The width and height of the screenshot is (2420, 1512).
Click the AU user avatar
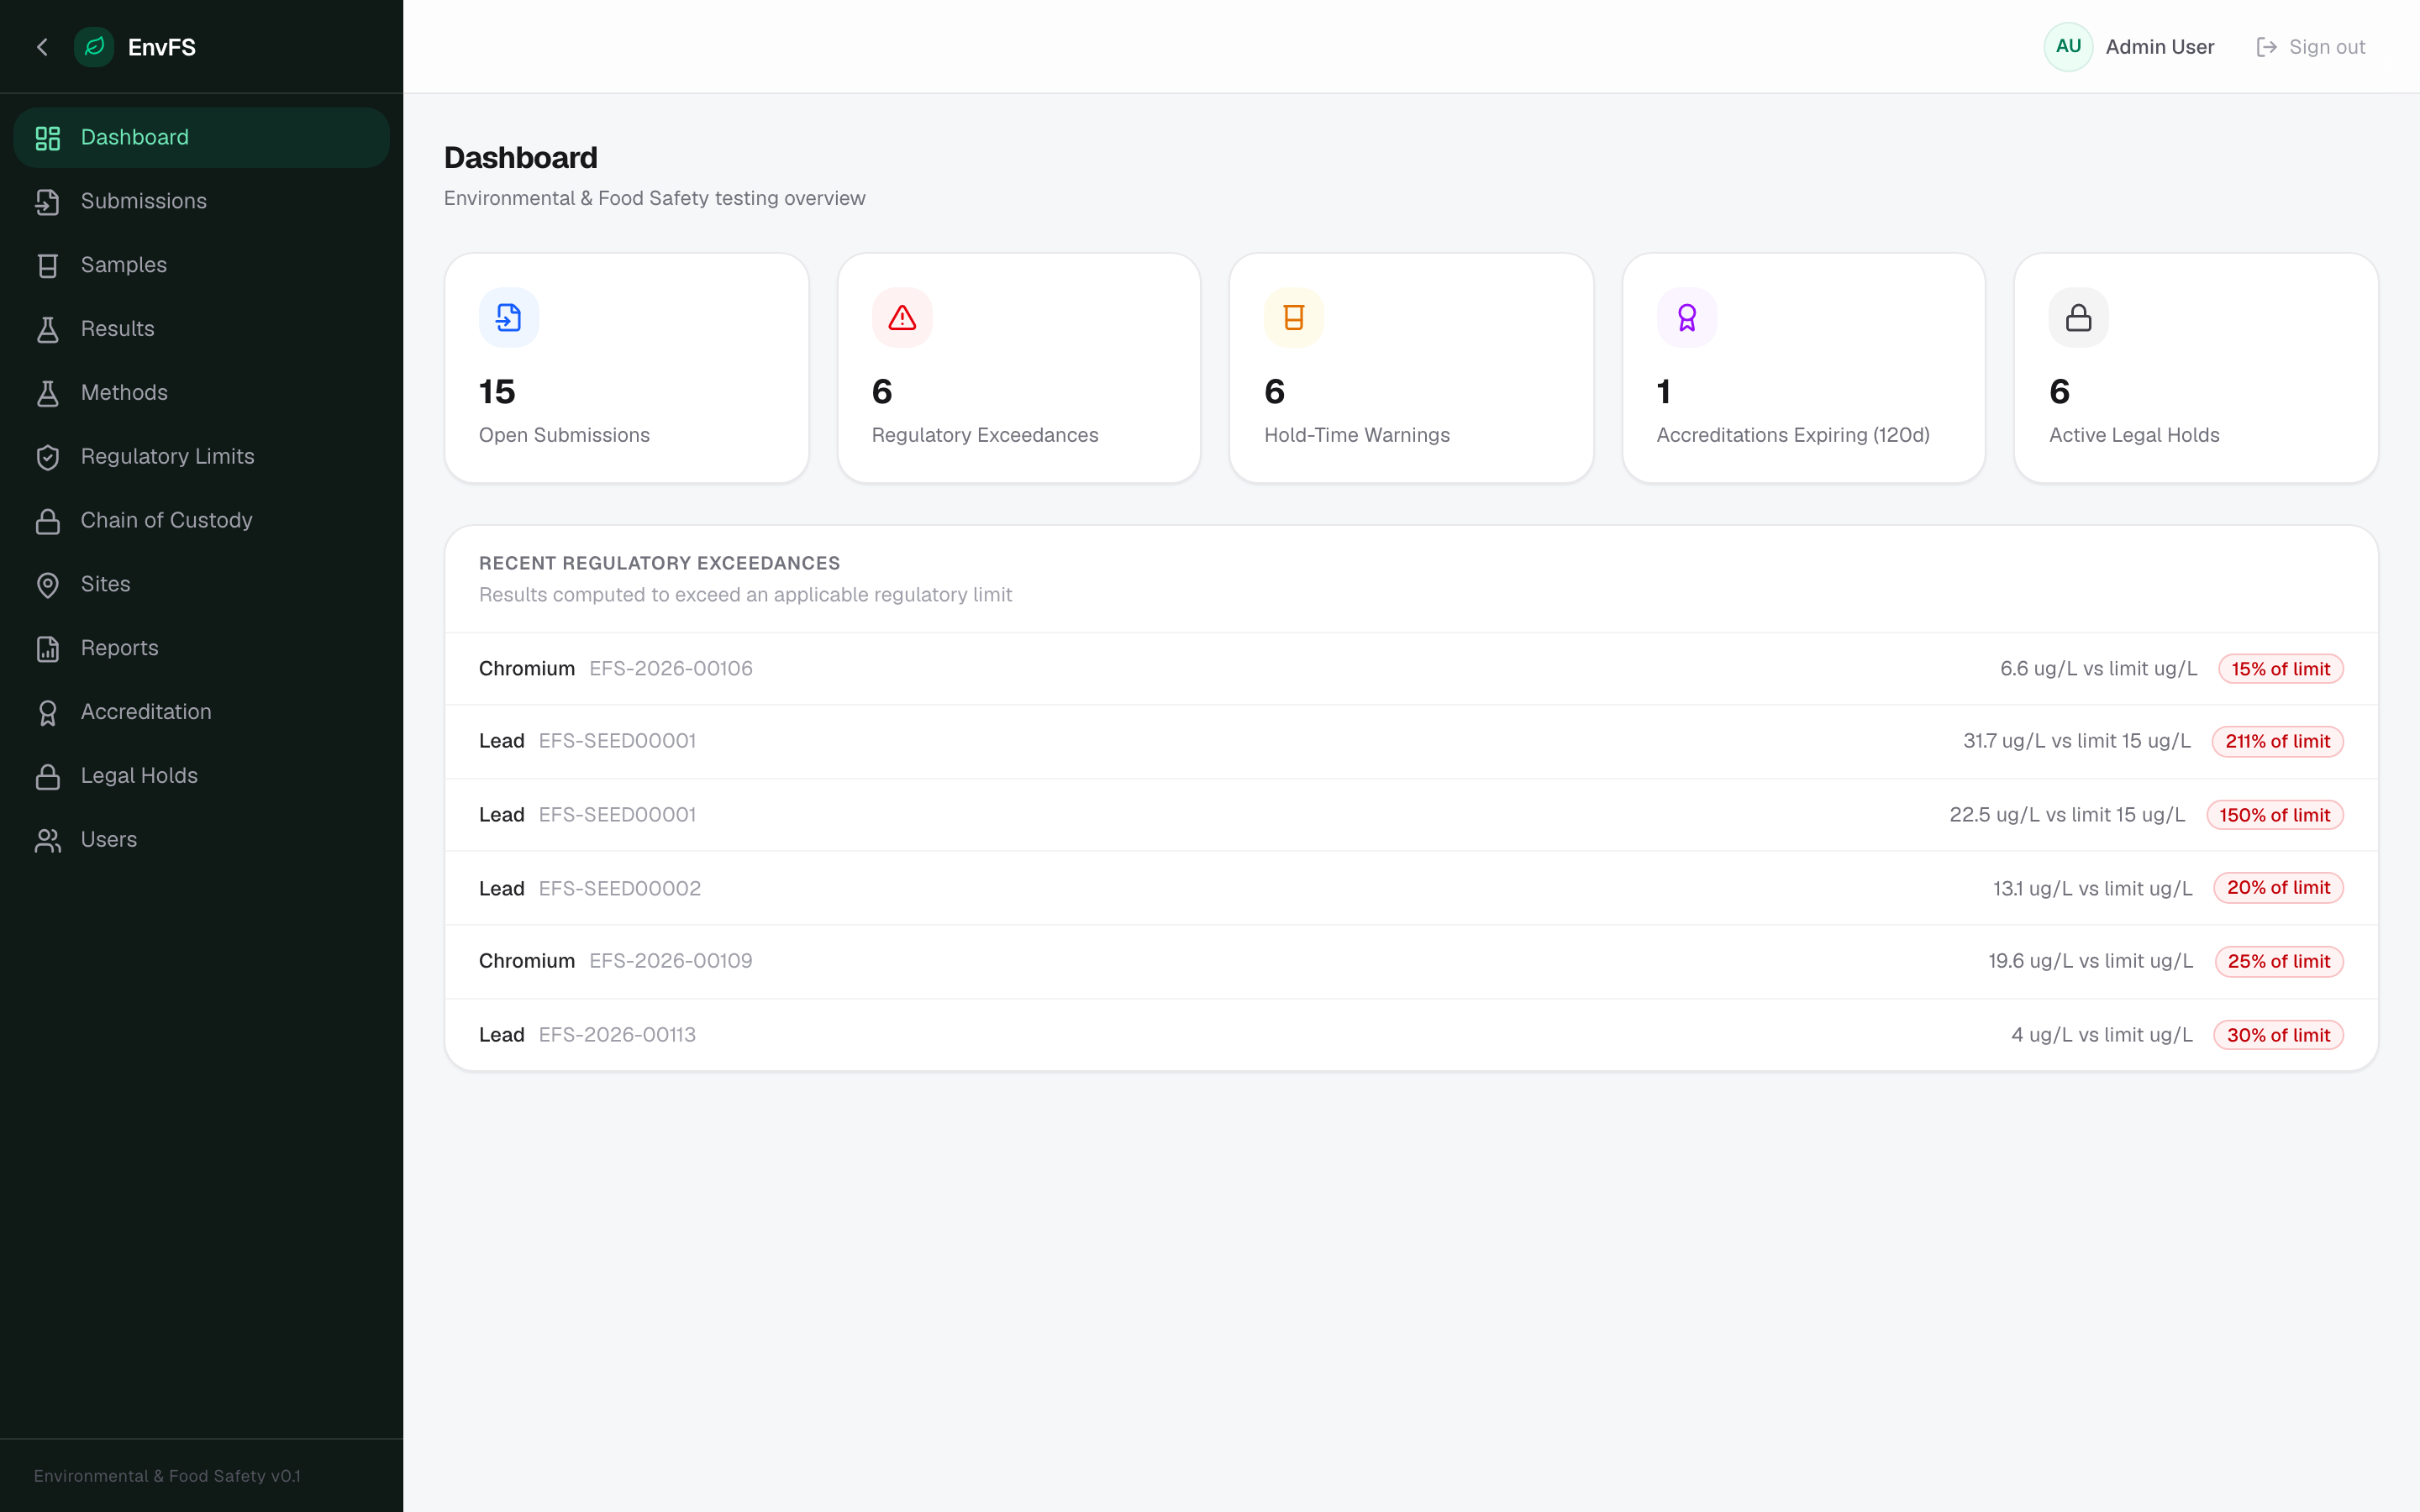pyautogui.click(x=2068, y=47)
